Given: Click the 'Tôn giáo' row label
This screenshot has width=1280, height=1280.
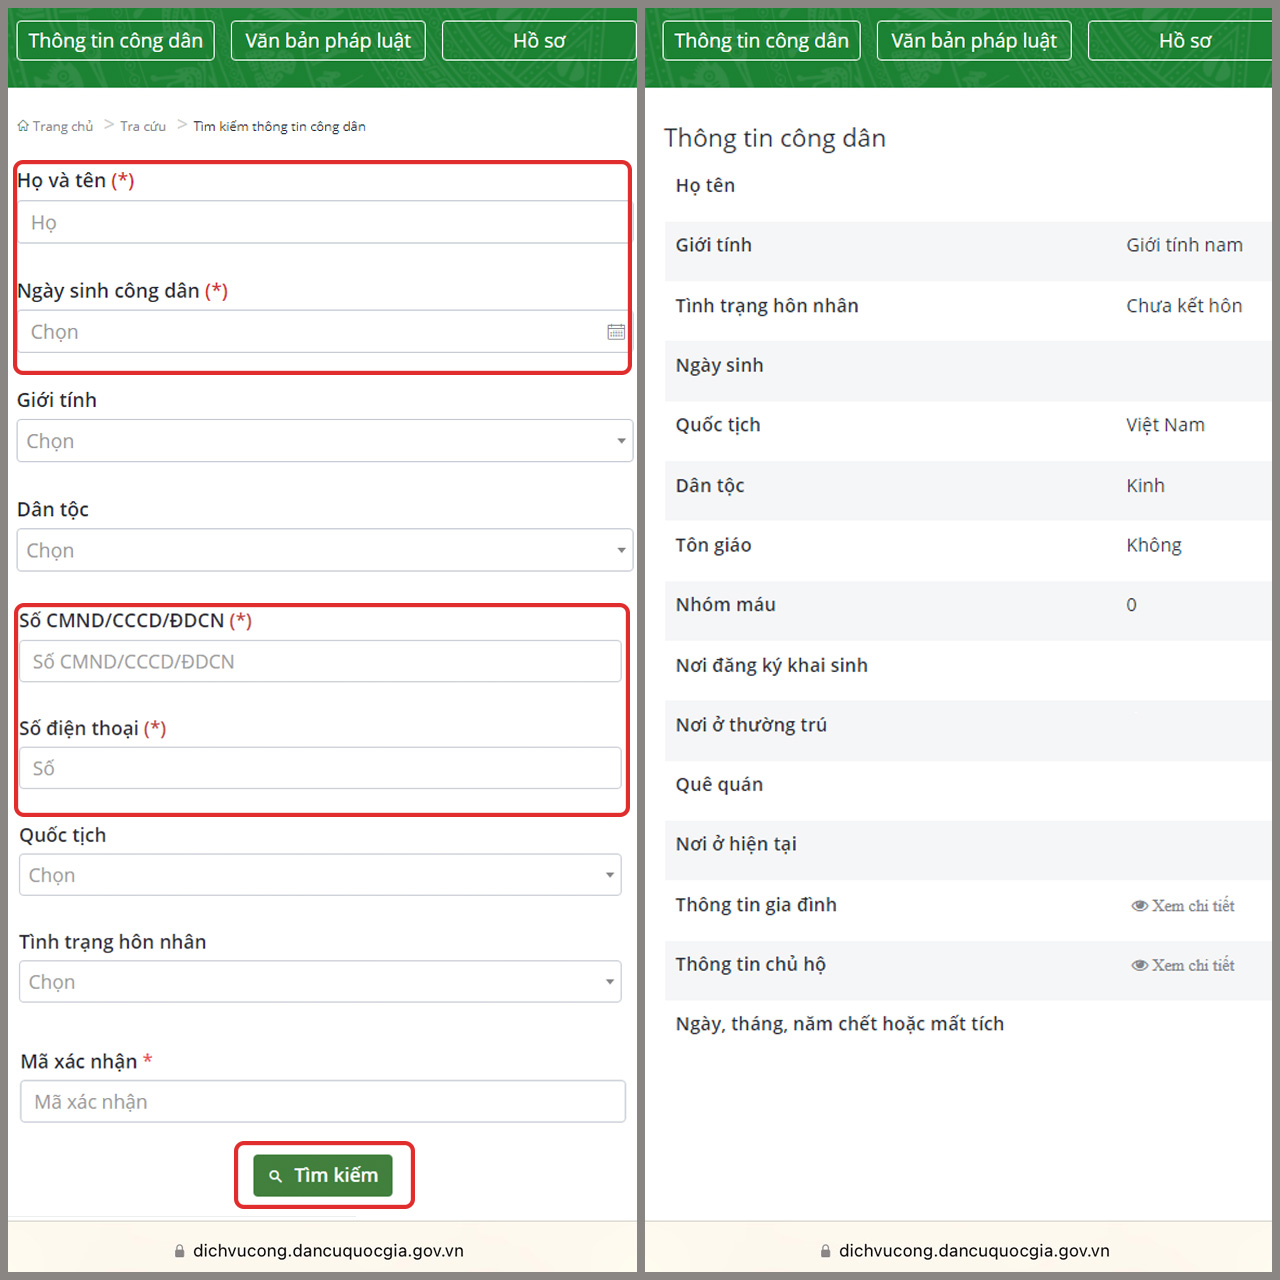Looking at the screenshot, I should coord(713,545).
